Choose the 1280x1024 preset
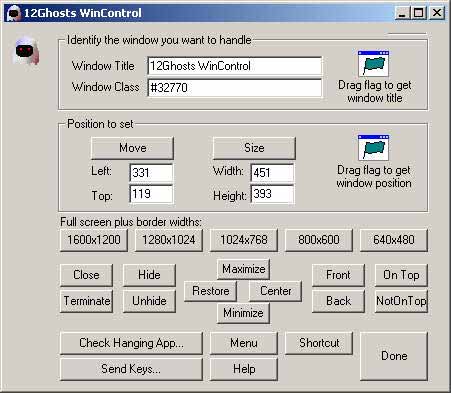The width and height of the screenshot is (451, 393). tap(169, 240)
